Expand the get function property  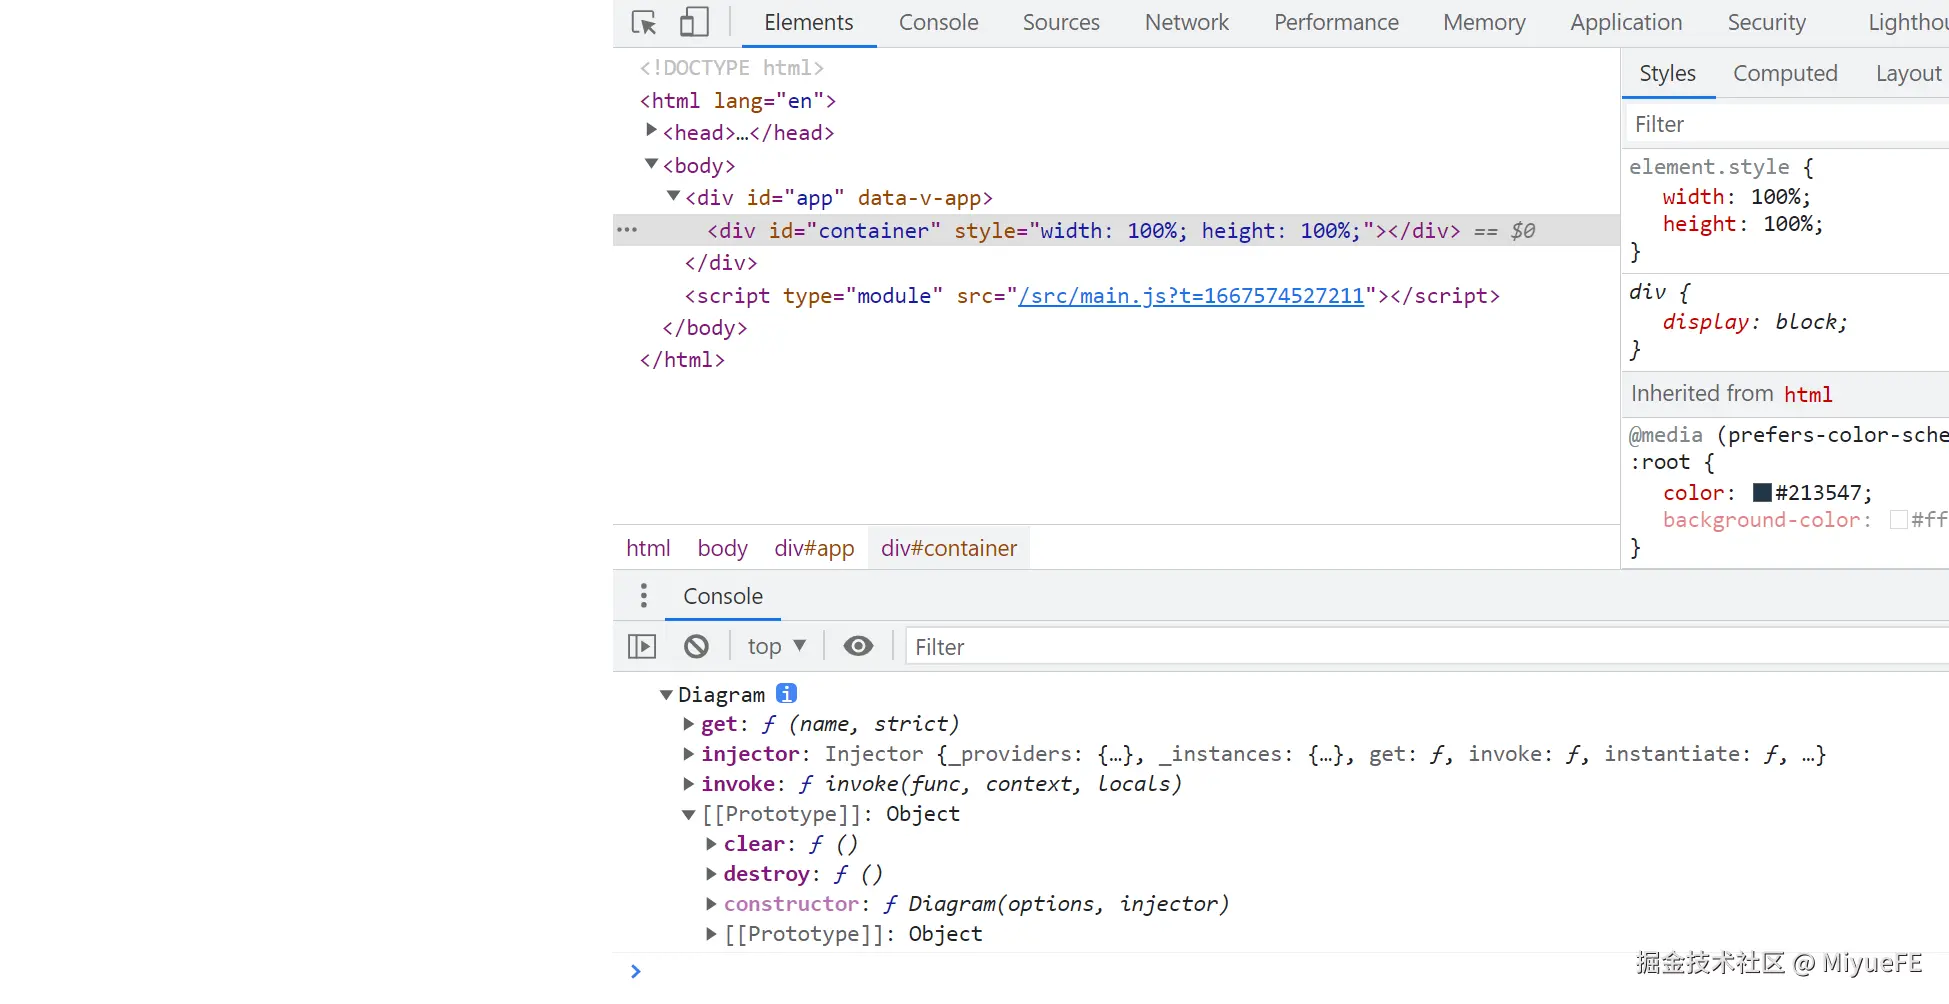click(x=688, y=724)
